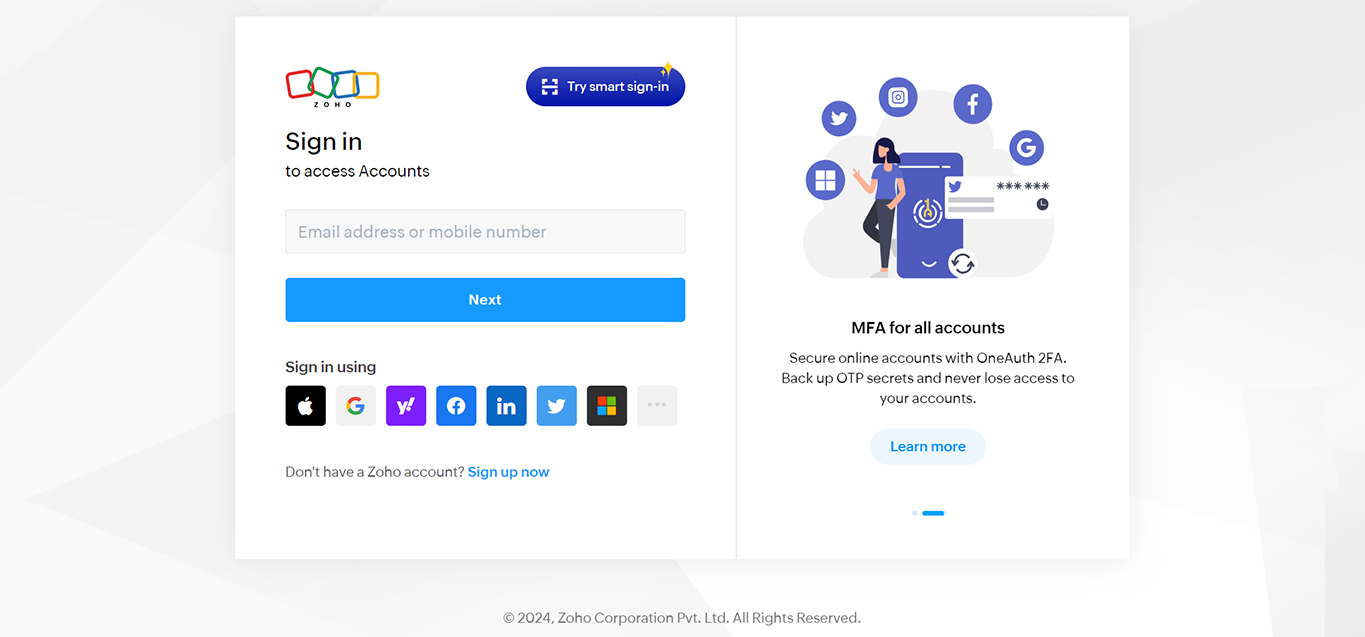Click the Instagram circle in the illustration

898,97
